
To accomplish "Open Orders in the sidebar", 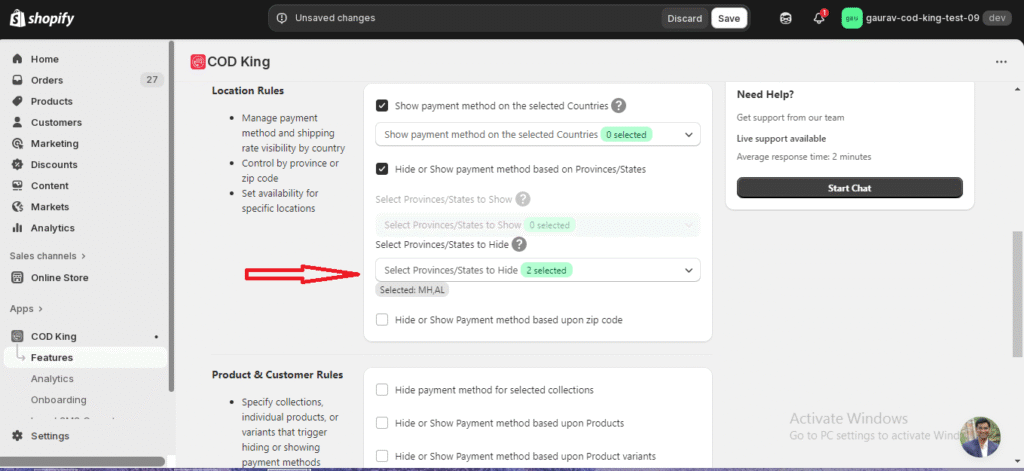I will click(x=47, y=80).
